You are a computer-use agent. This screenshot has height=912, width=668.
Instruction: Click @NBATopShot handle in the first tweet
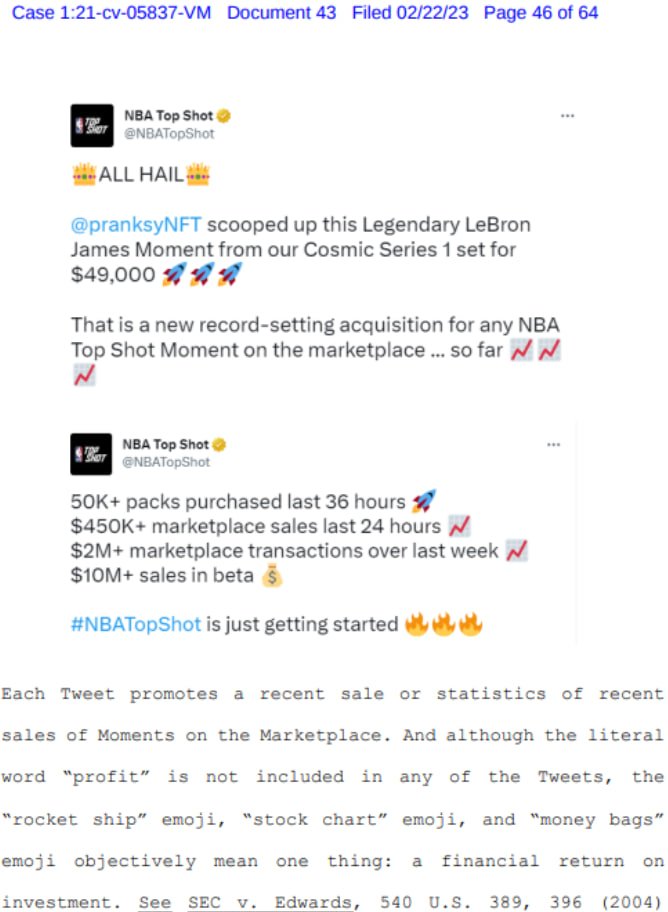(x=168, y=134)
